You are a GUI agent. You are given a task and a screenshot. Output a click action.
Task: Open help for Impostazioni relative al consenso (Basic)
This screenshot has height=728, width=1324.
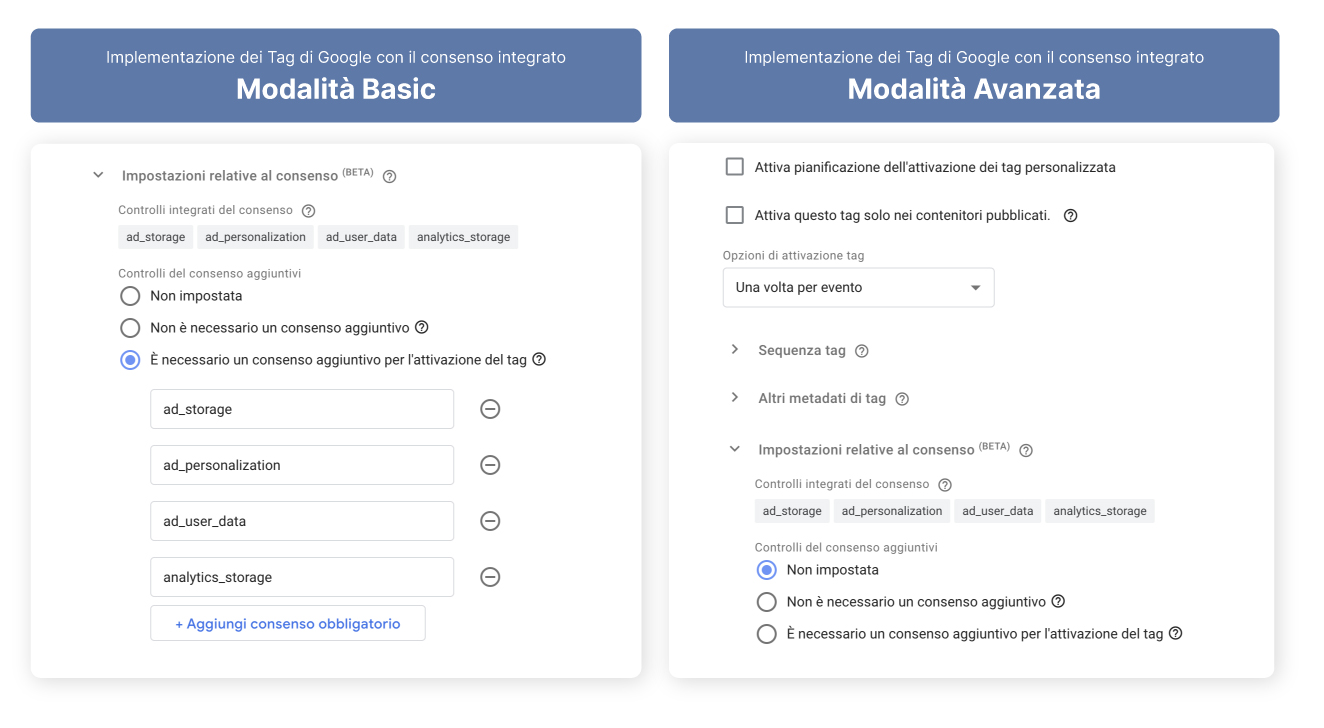[389, 175]
